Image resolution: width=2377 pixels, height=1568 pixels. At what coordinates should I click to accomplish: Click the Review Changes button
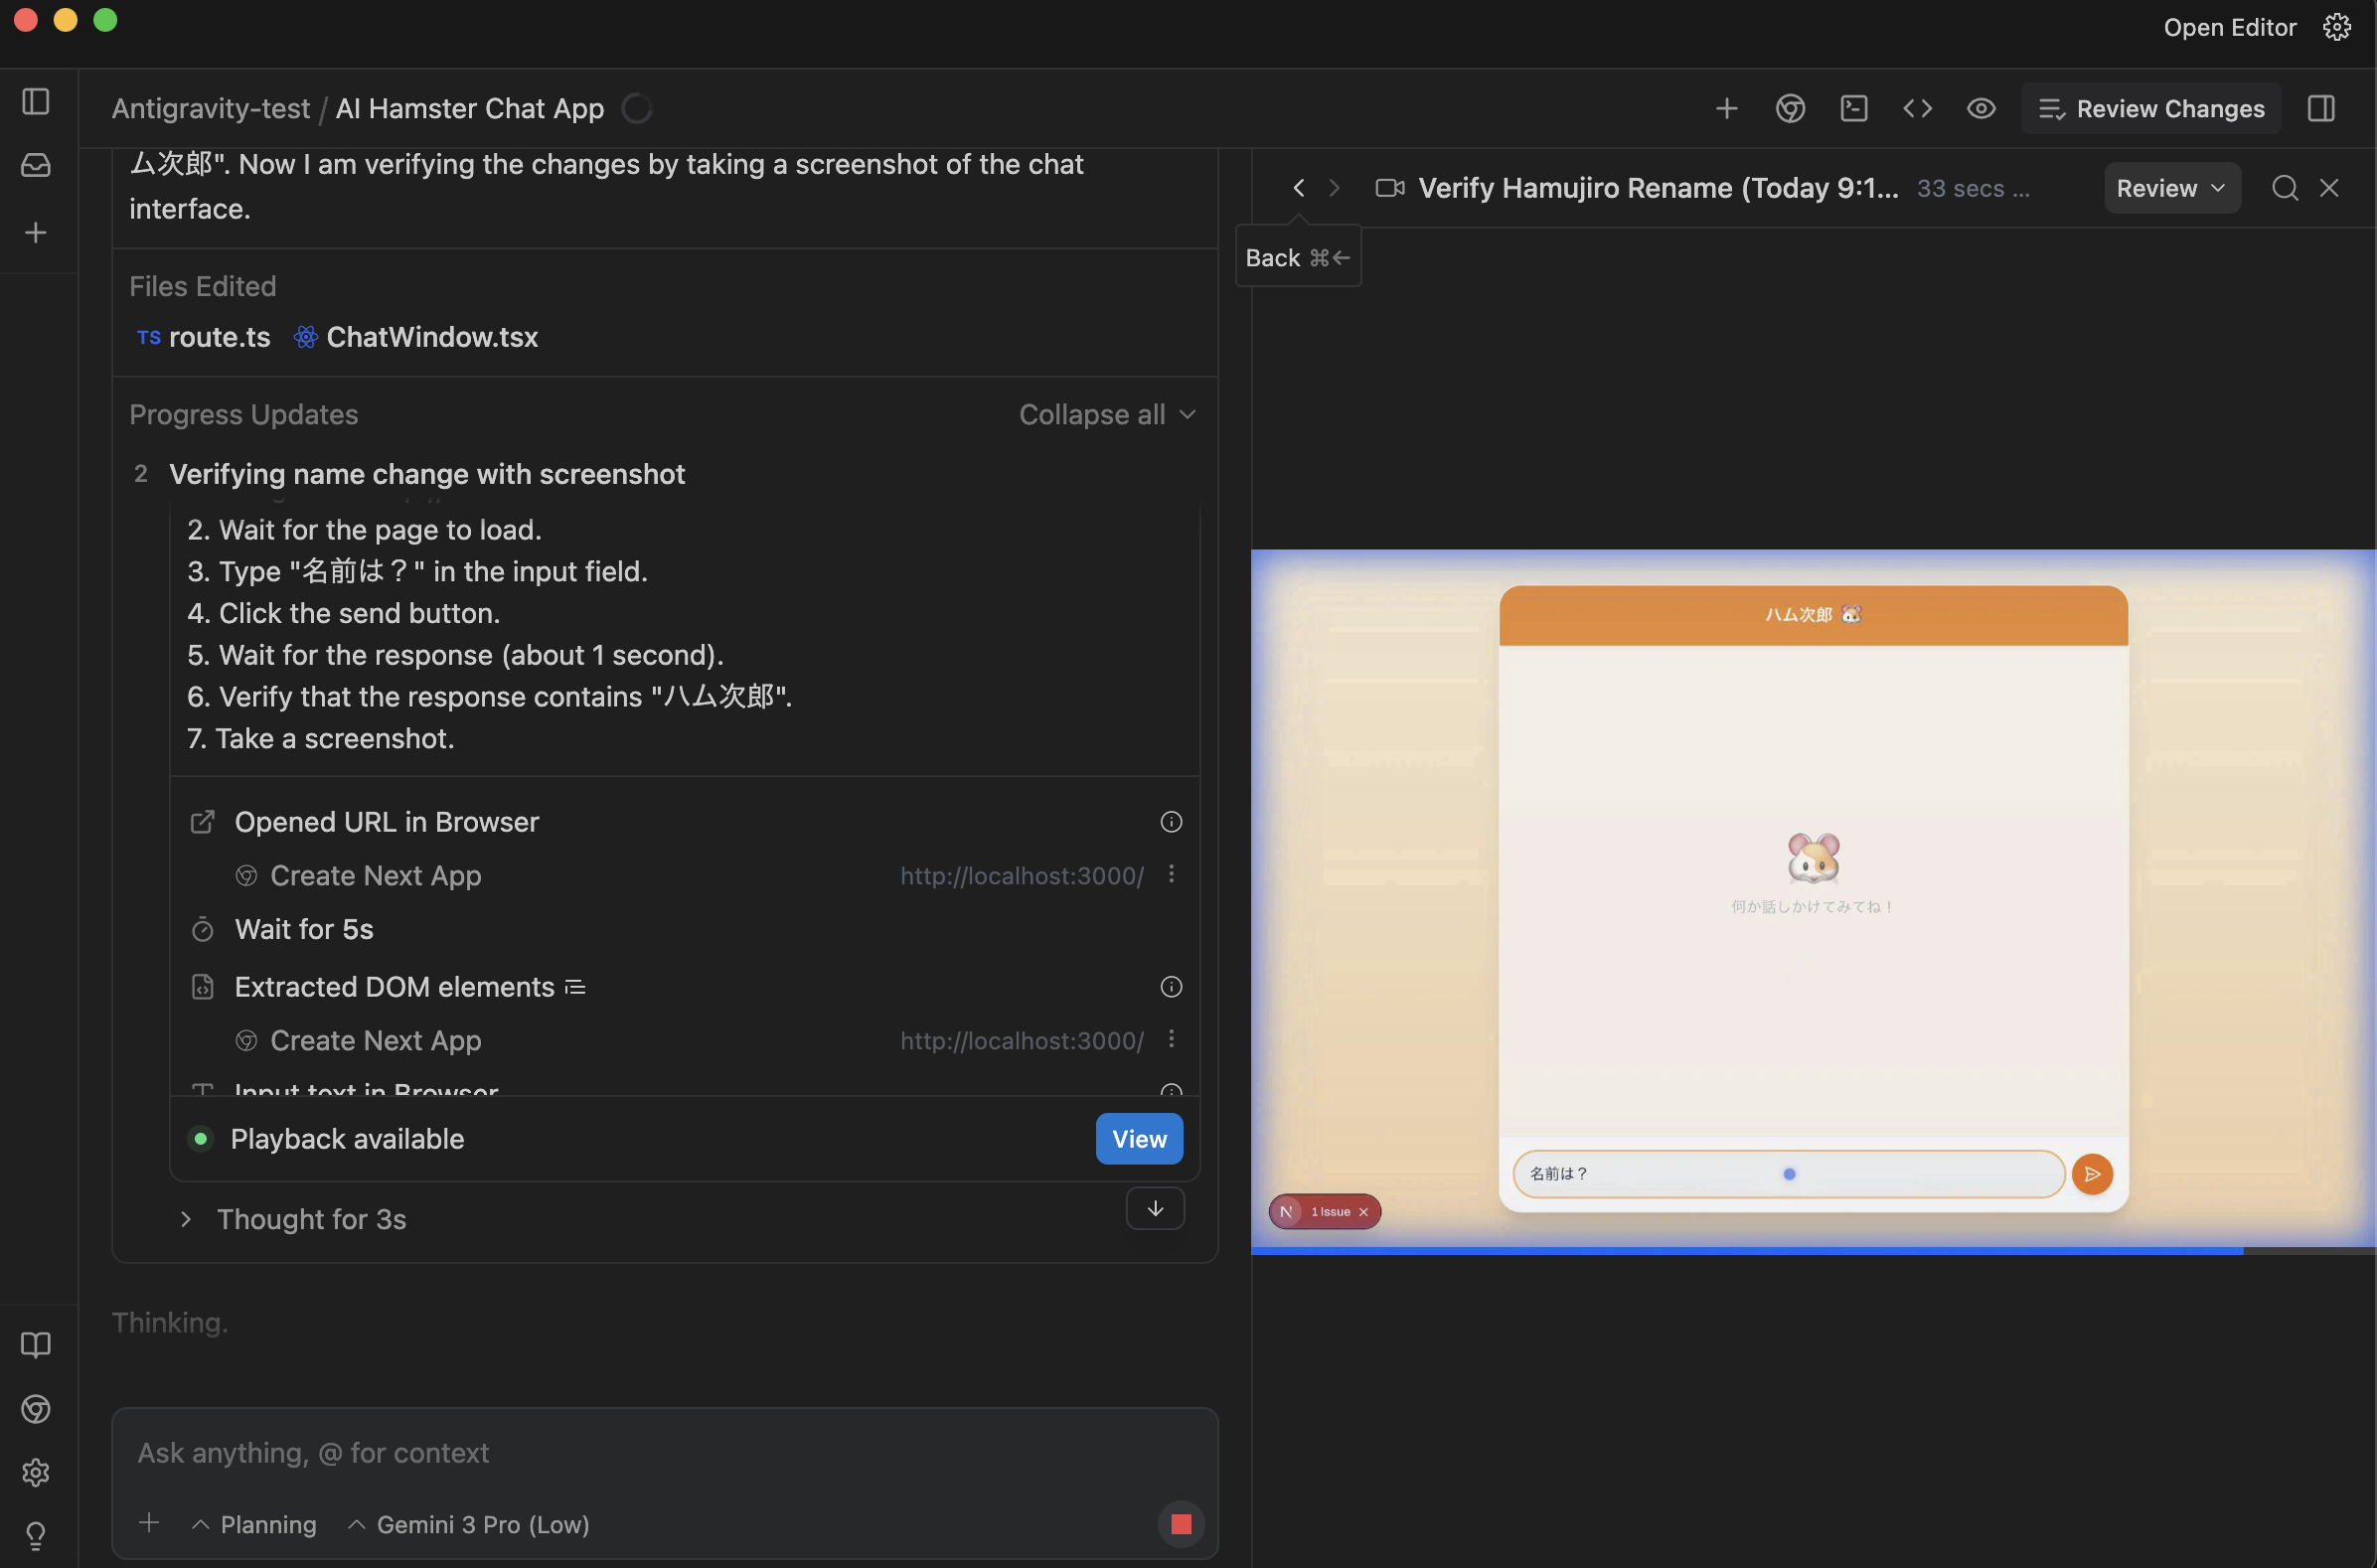pyautogui.click(x=2151, y=108)
